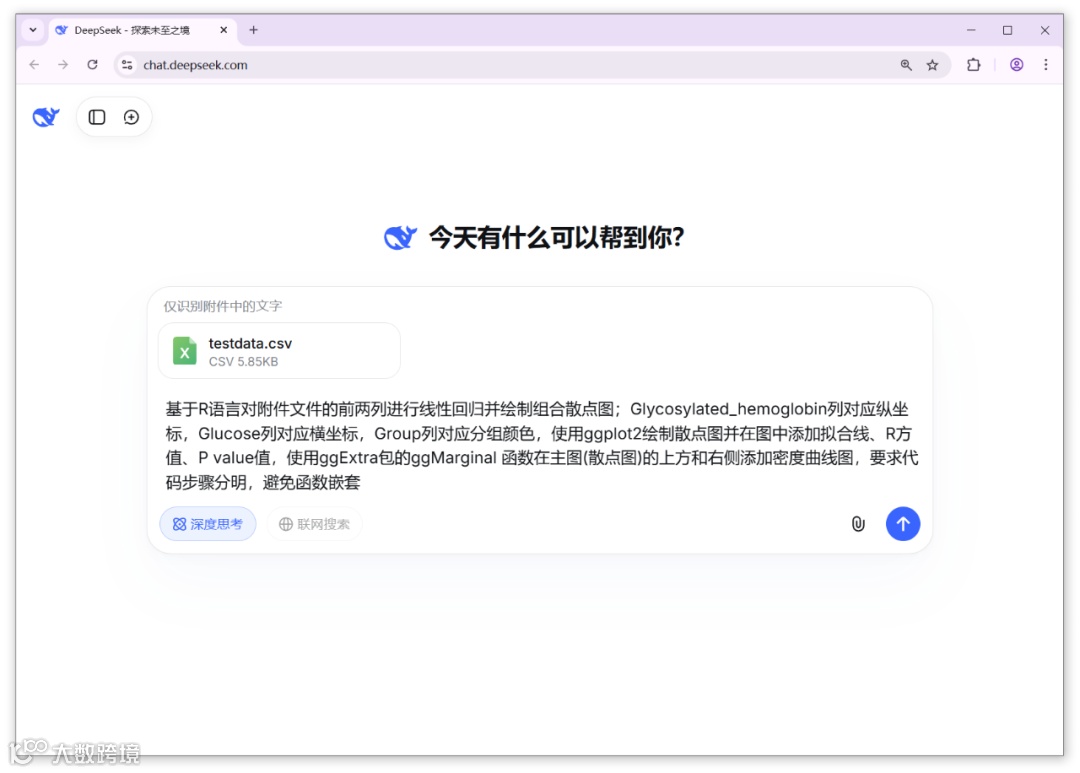Send the message with blue arrow button
The height and width of the screenshot is (773, 1080).
[x=903, y=524]
